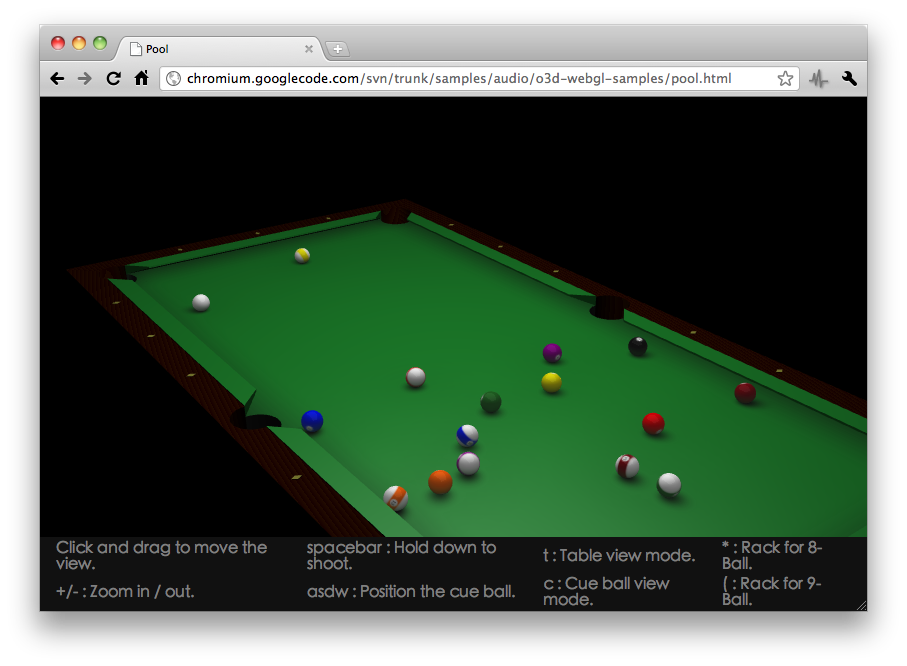Click the orange striped ball

coord(396,498)
